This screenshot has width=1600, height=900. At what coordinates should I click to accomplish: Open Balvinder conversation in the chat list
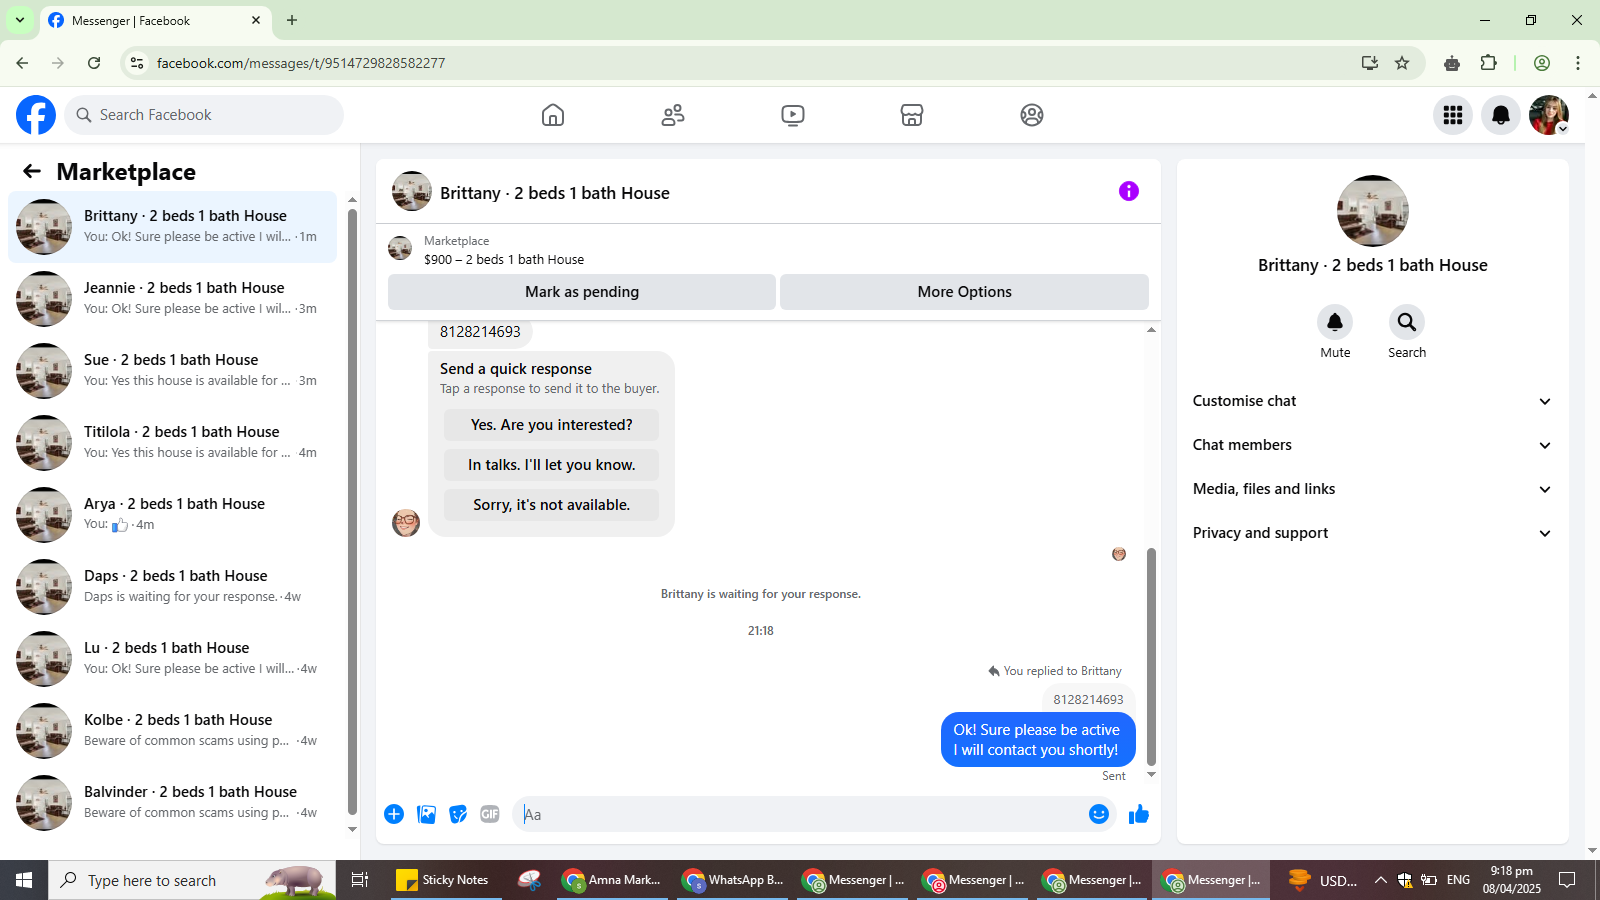coord(172,803)
